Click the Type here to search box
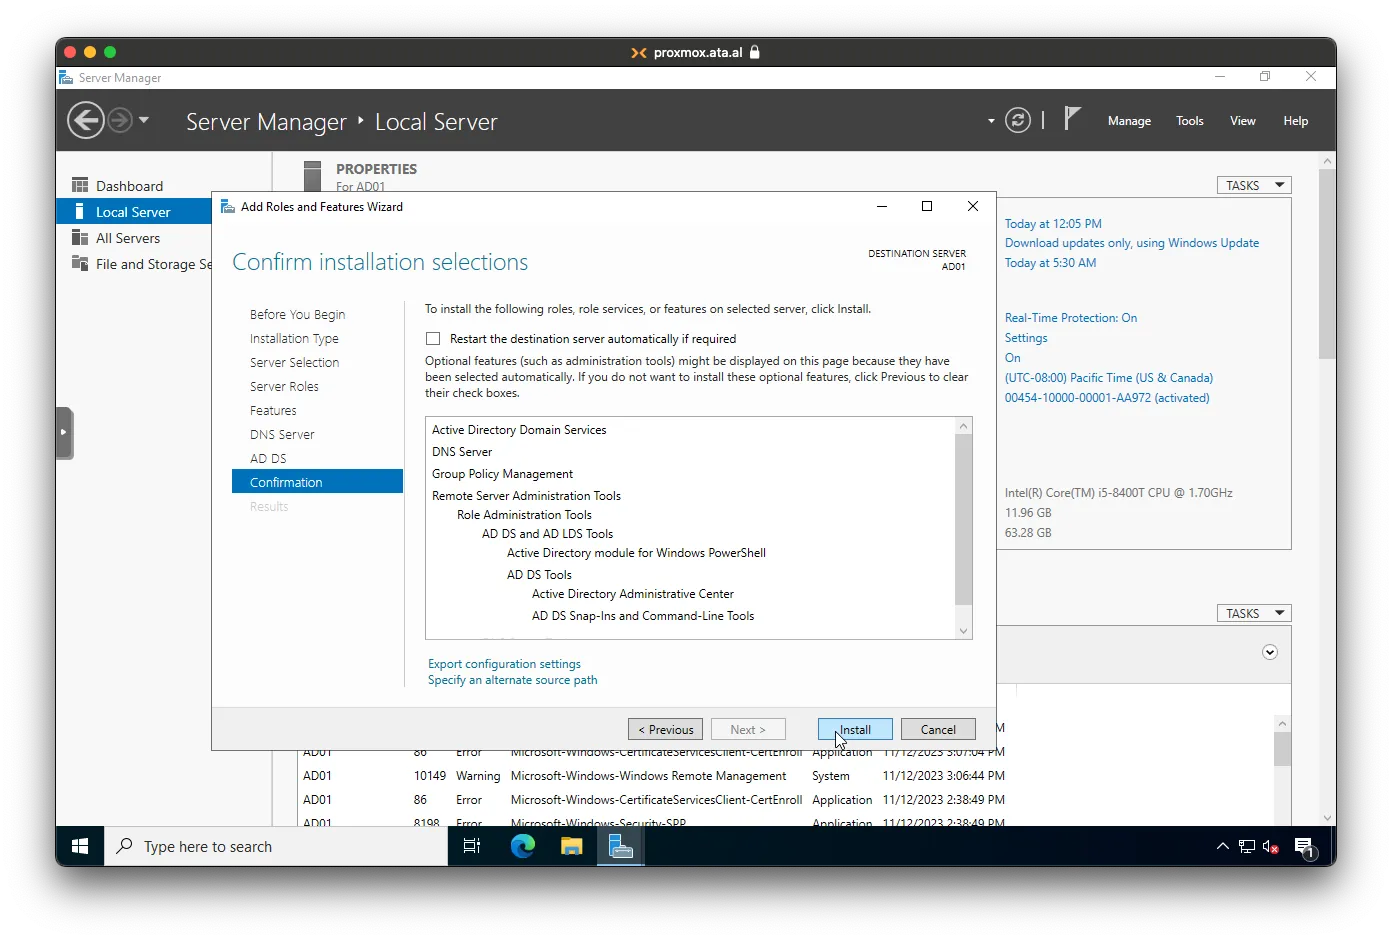The height and width of the screenshot is (940, 1392). pos(276,846)
